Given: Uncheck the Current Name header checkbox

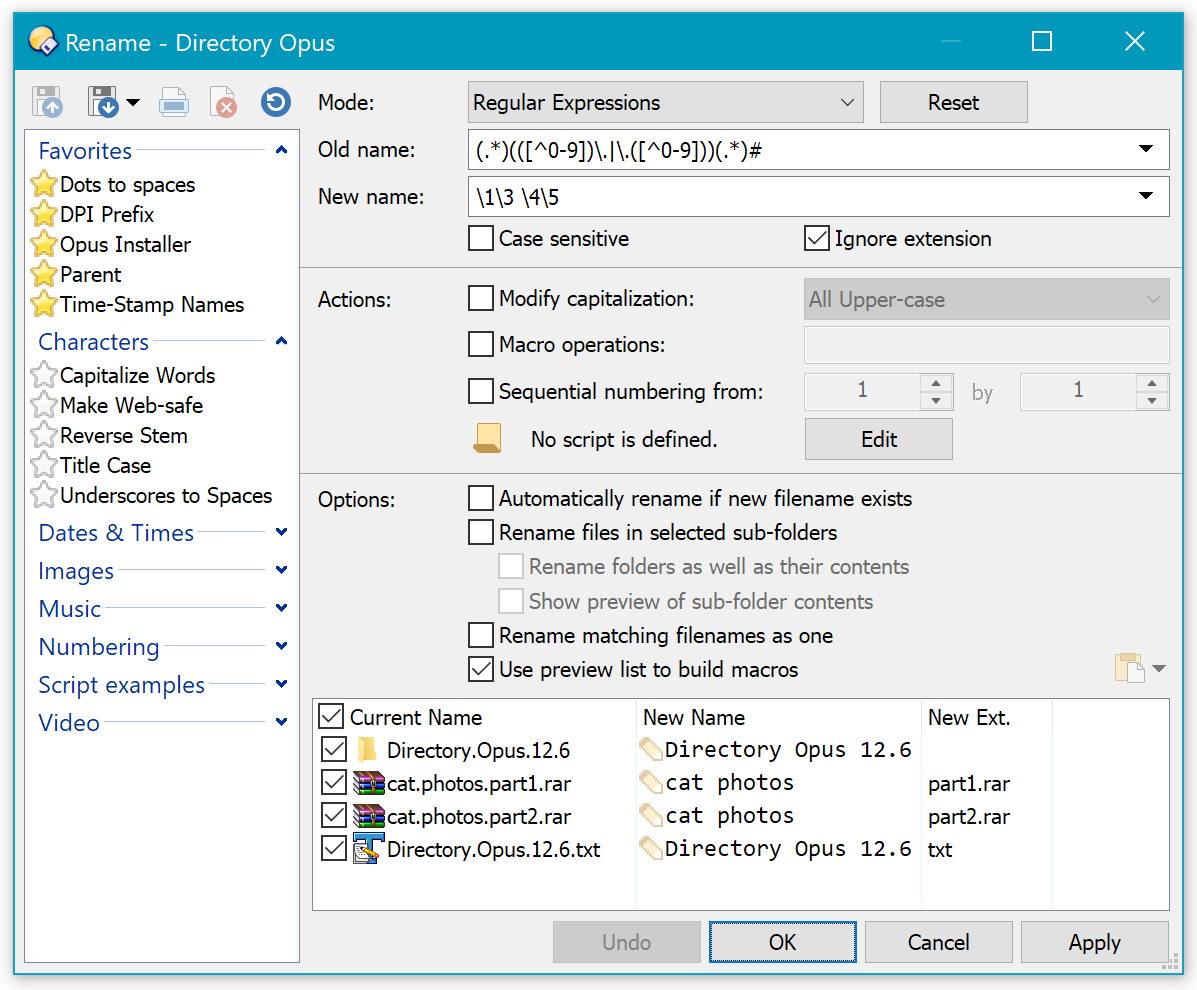Looking at the screenshot, I should pyautogui.click(x=332, y=716).
